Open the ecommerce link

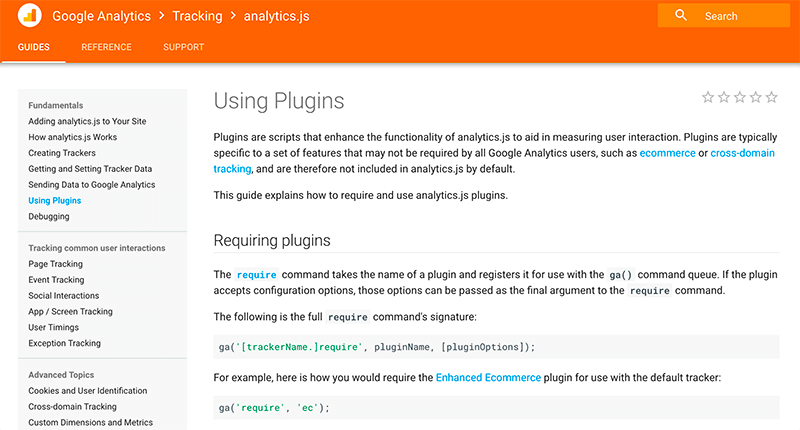667,153
